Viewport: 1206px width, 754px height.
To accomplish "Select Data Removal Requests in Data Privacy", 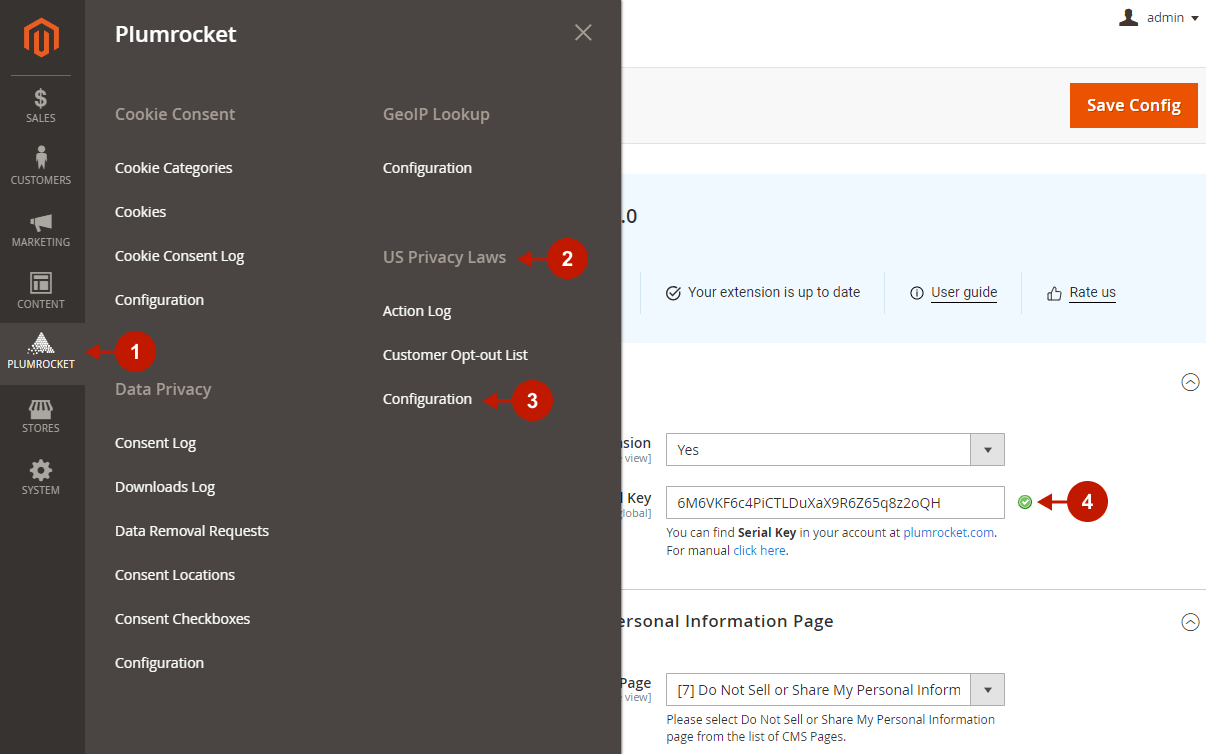I will pyautogui.click(x=191, y=530).
